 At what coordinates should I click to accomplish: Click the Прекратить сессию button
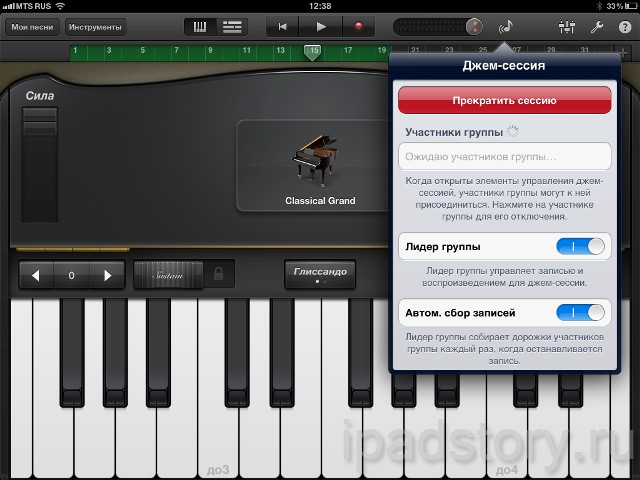pyautogui.click(x=504, y=100)
